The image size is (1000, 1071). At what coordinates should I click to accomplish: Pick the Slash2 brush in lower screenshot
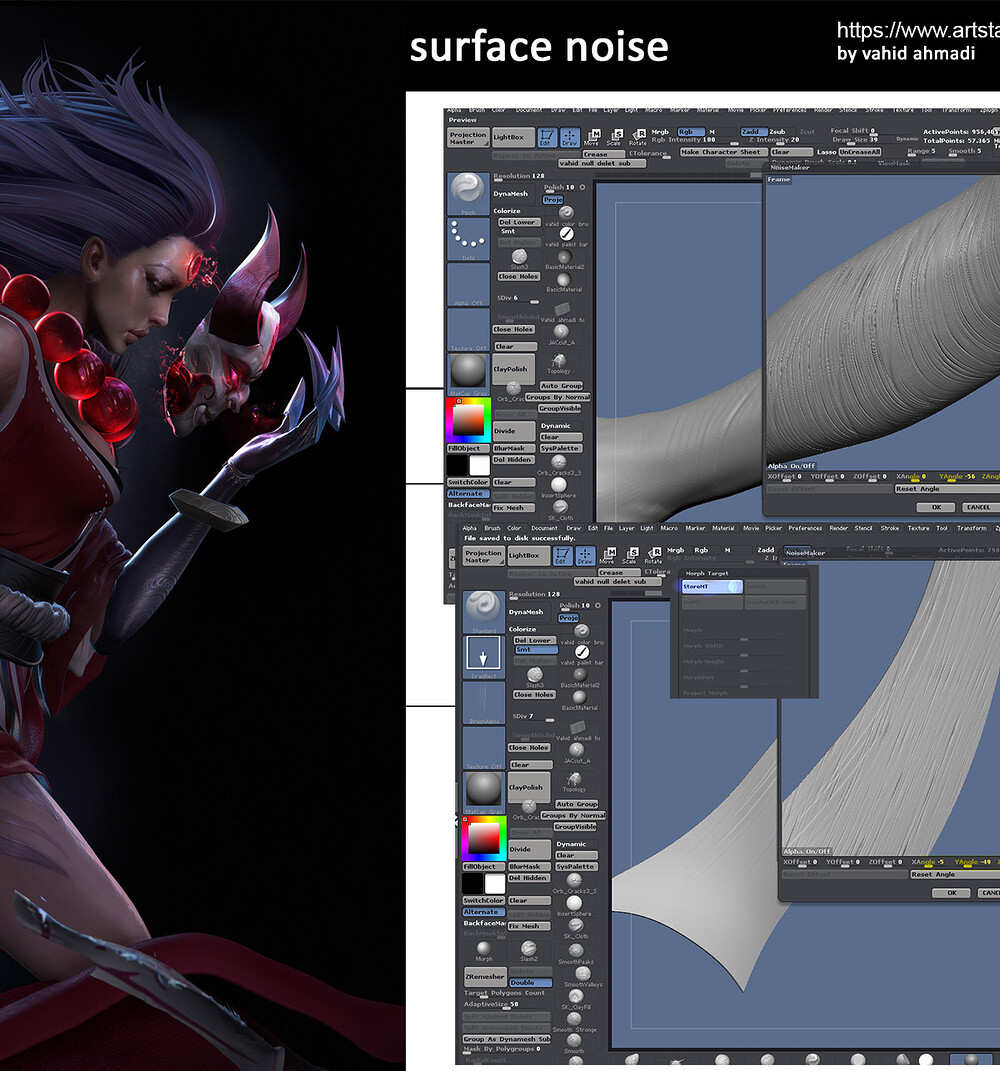[528, 950]
